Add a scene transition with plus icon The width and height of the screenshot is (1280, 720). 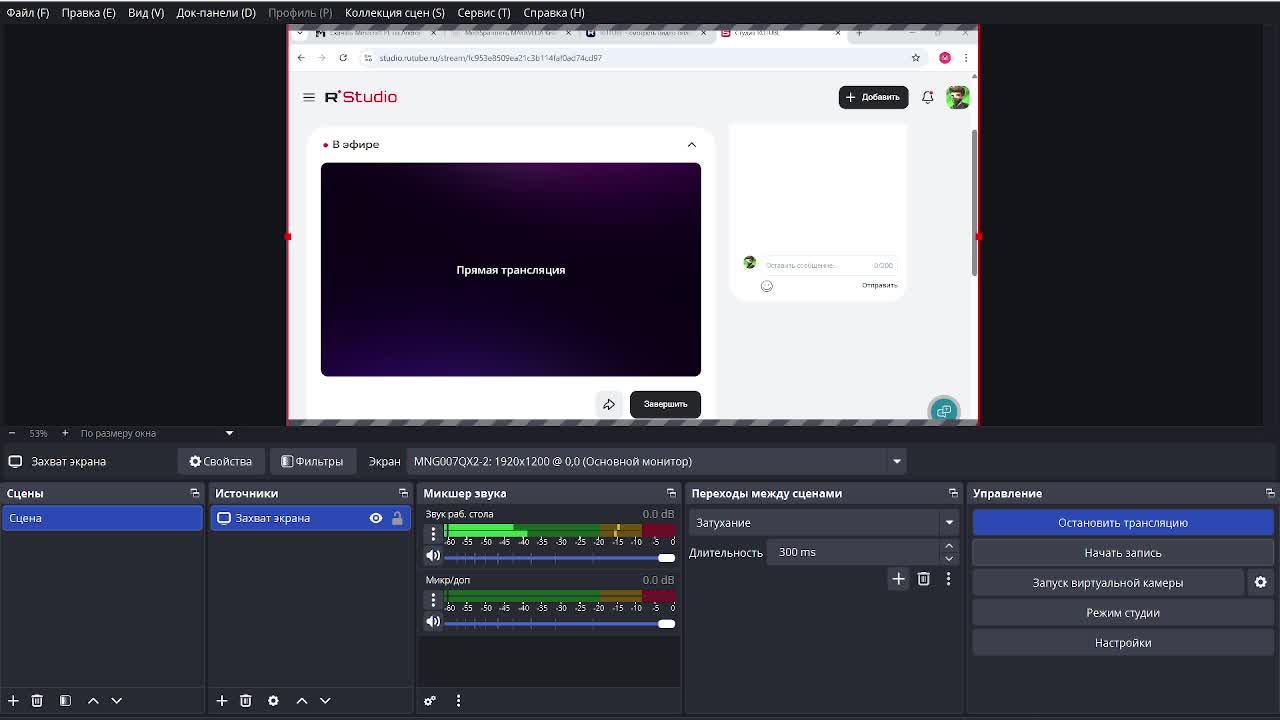click(898, 579)
